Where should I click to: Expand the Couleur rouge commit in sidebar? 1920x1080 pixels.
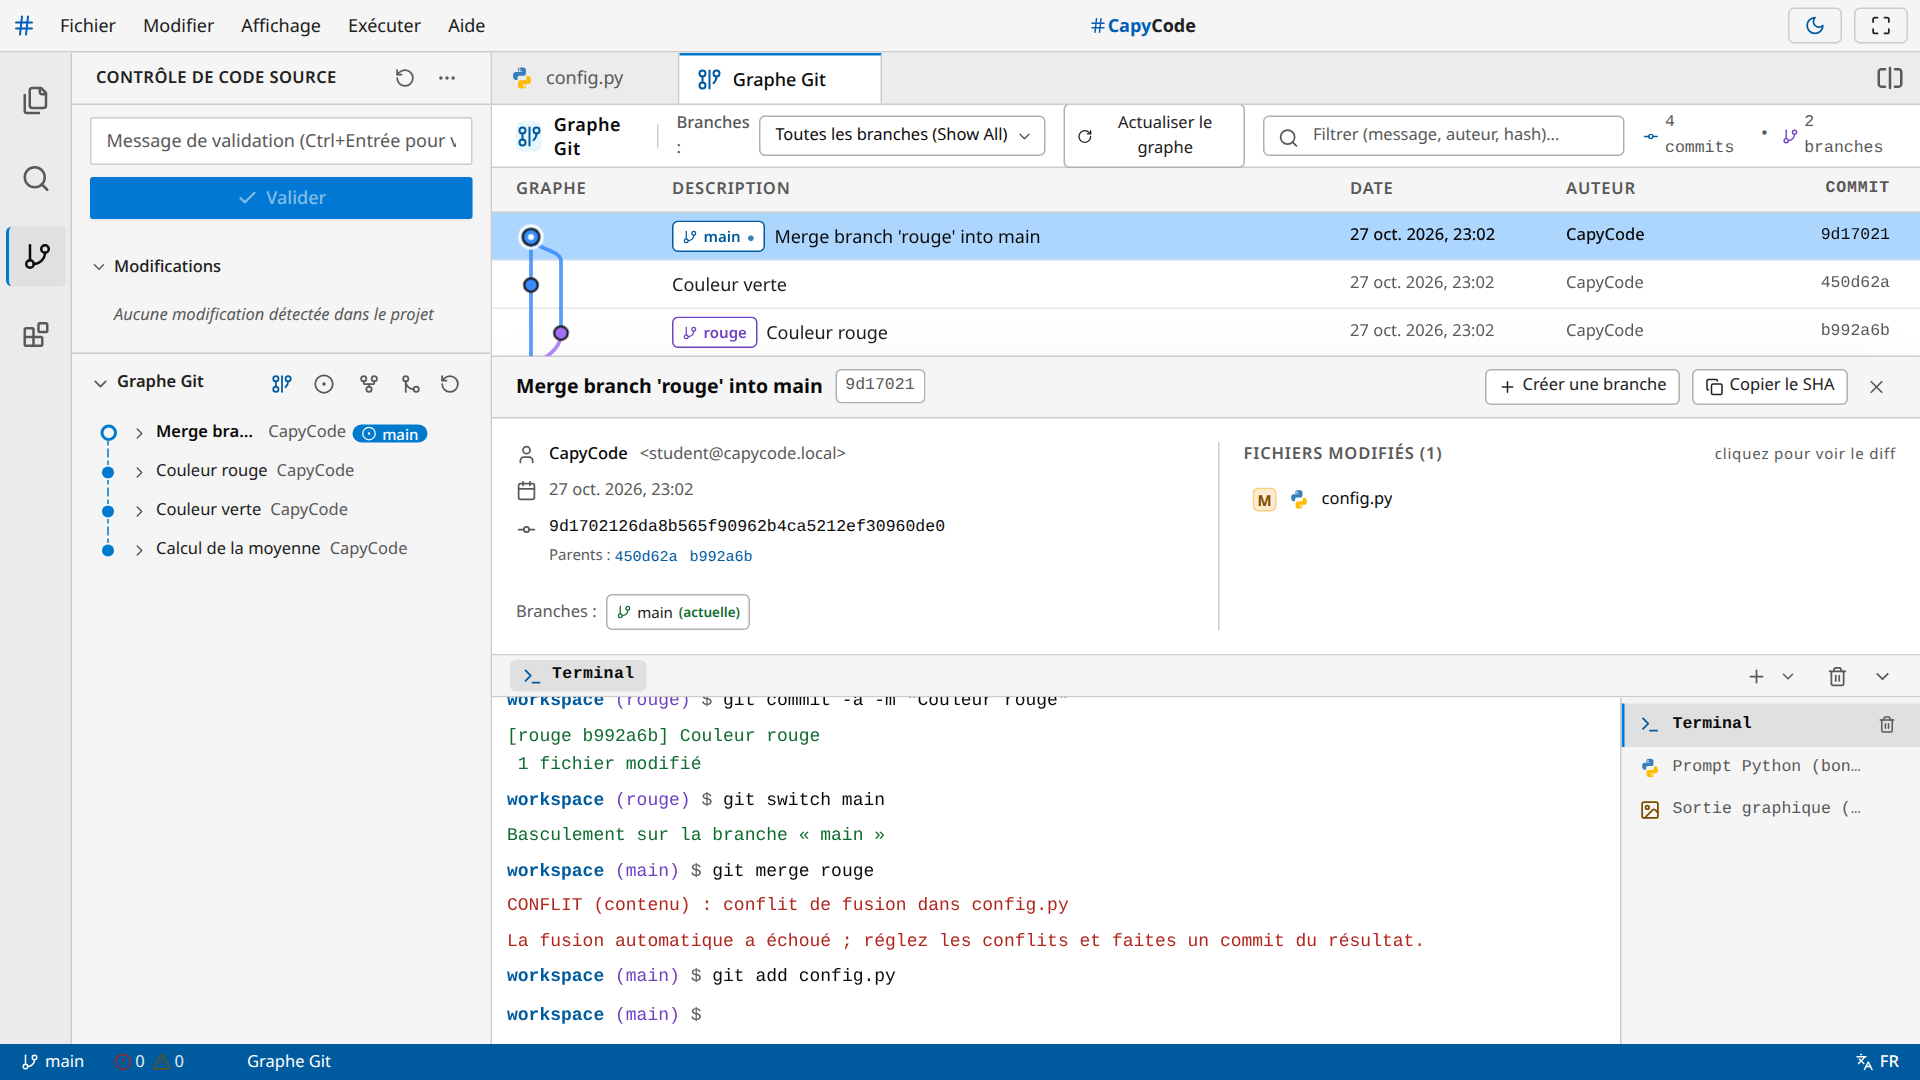coord(139,472)
